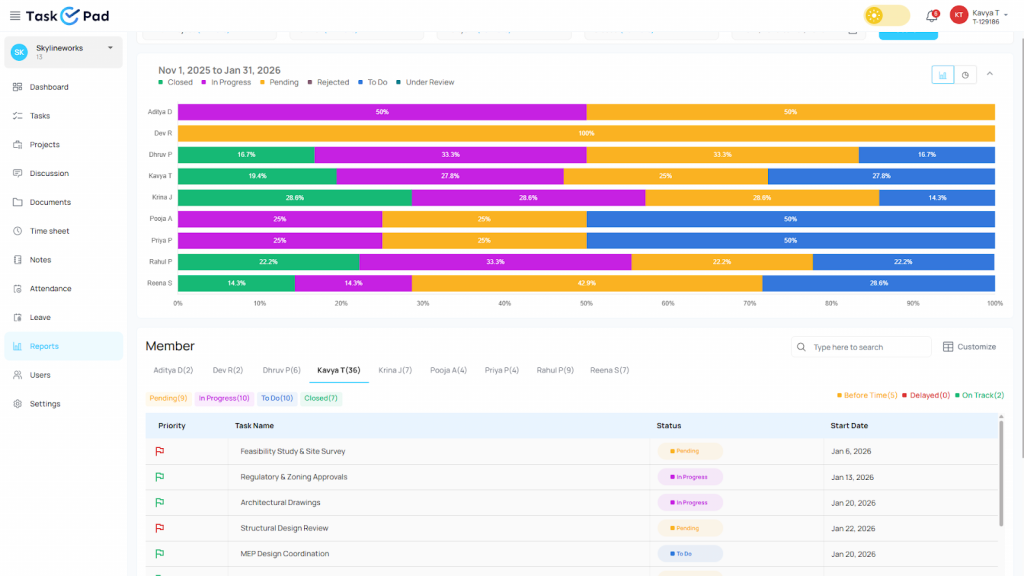Screen dimensions: 1024x576
Task: Select the Dhruv P(6) member tab
Action: coord(281,370)
